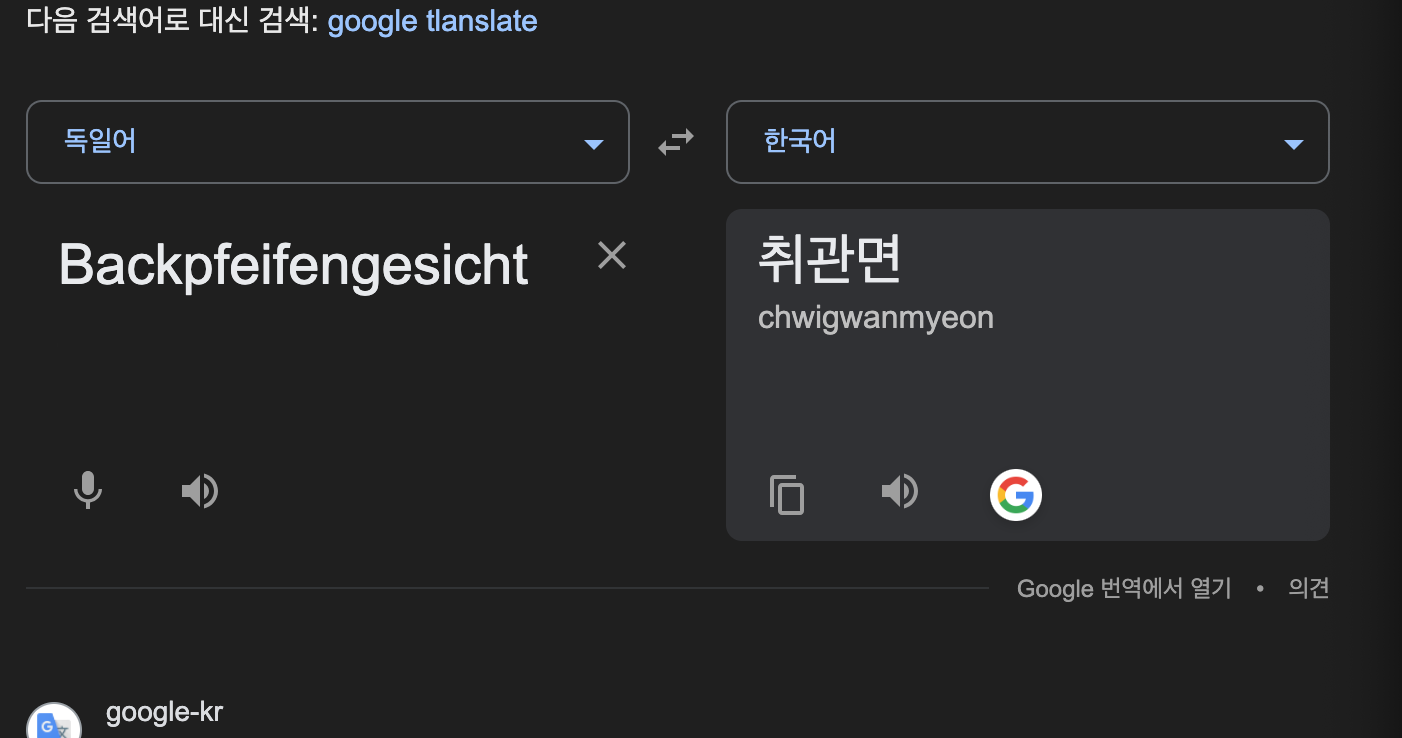
Task: Click the google-kr site favicon
Action: [x=54, y=724]
